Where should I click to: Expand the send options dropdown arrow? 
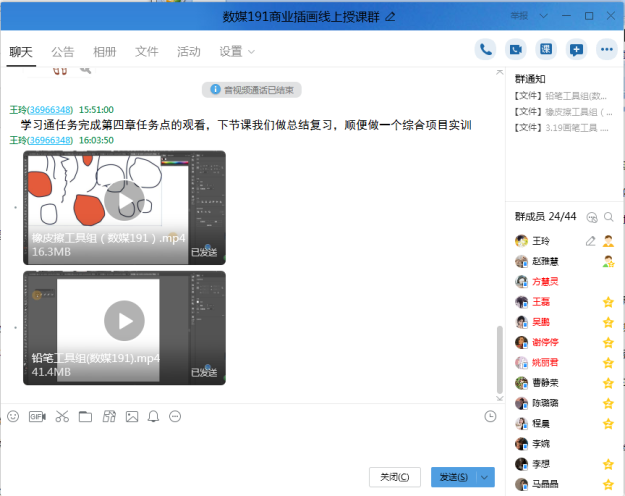click(x=486, y=477)
